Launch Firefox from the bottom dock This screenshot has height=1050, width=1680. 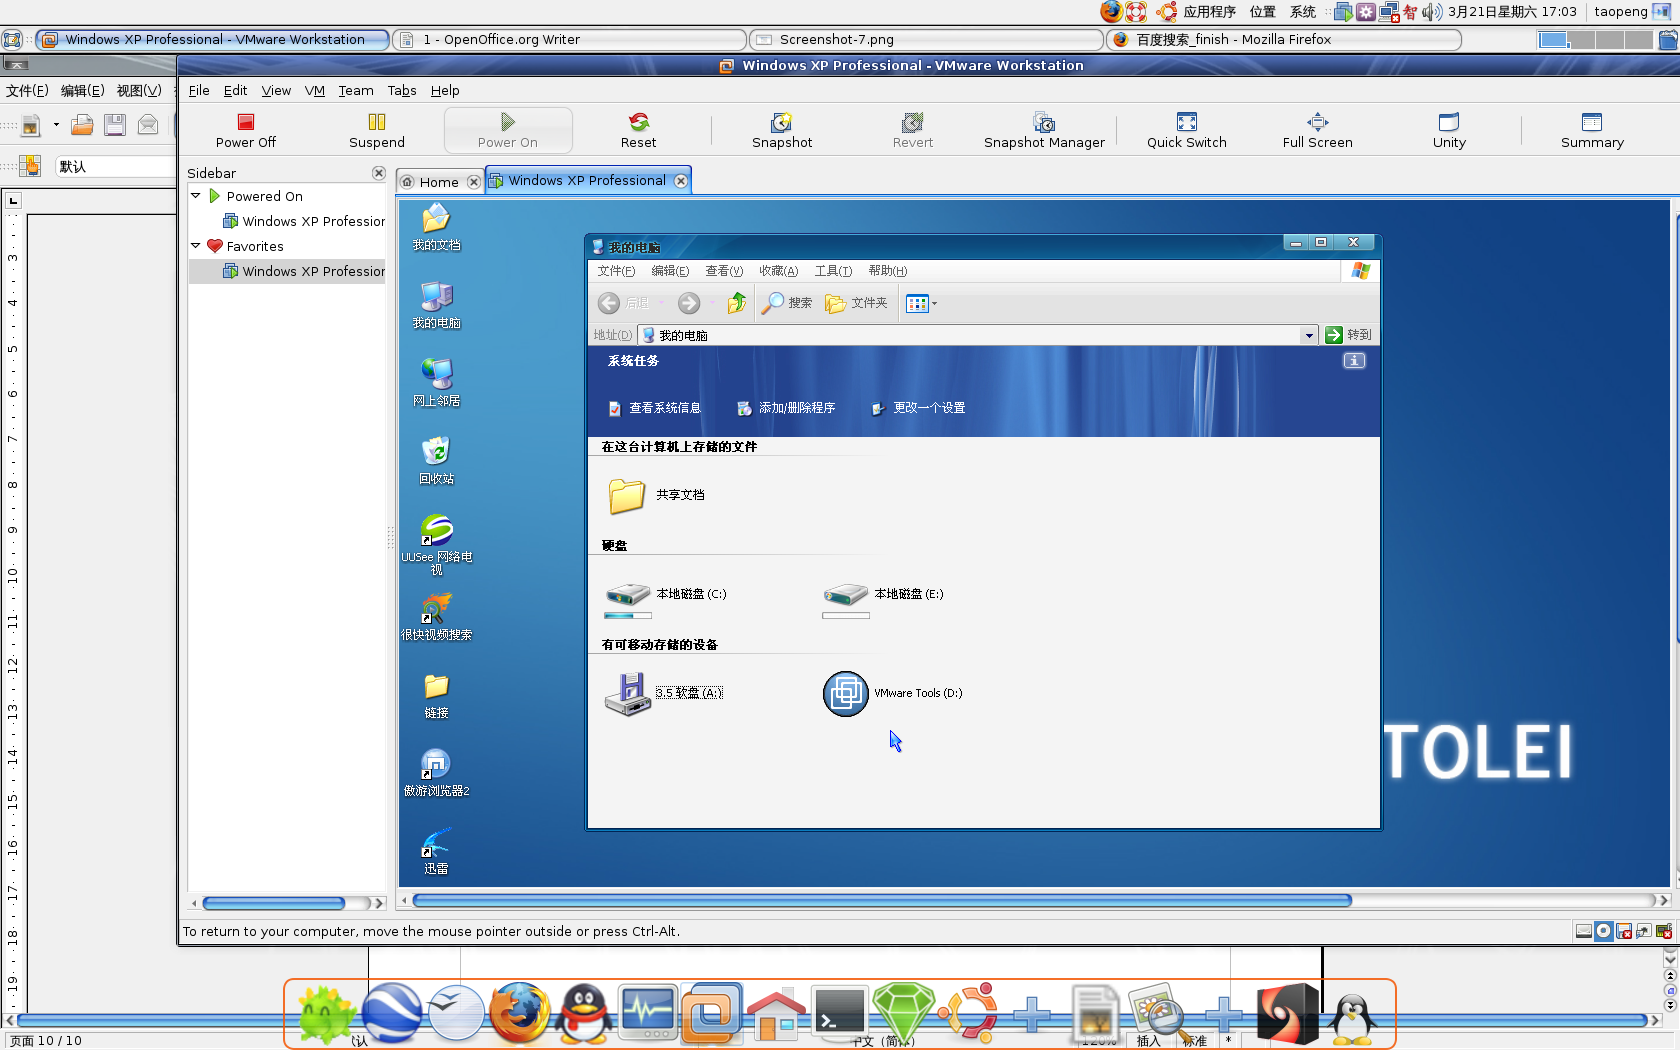(519, 1012)
